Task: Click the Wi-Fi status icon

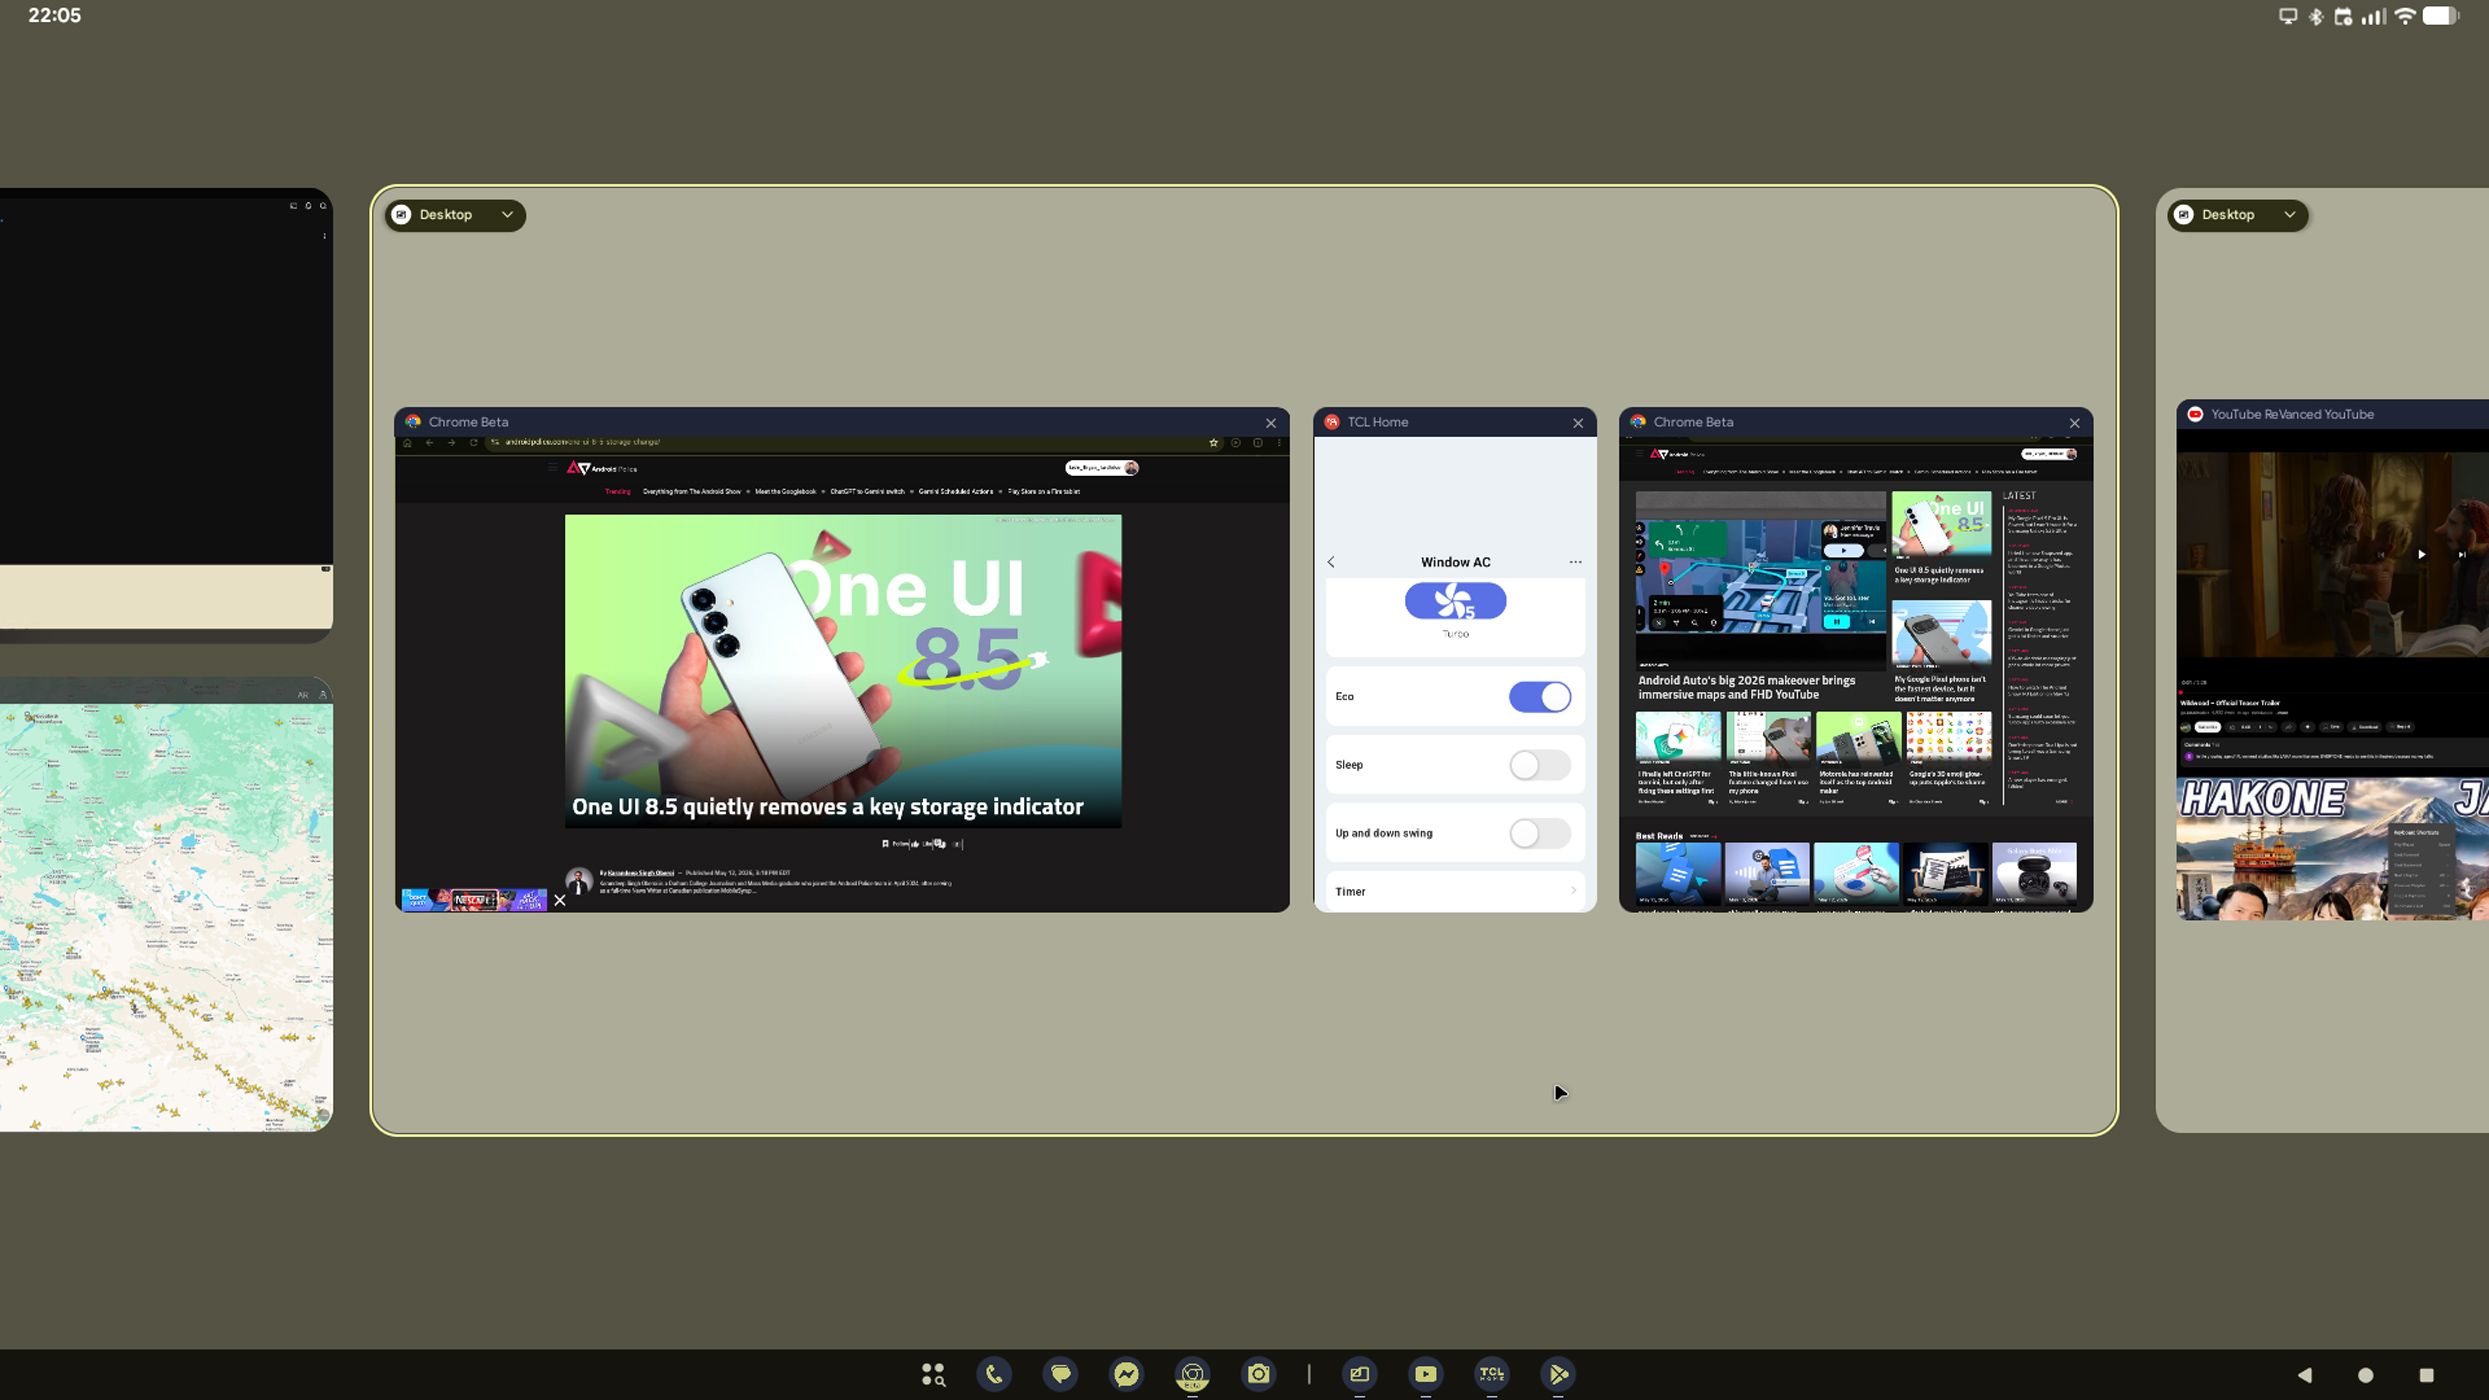Action: coord(2405,16)
